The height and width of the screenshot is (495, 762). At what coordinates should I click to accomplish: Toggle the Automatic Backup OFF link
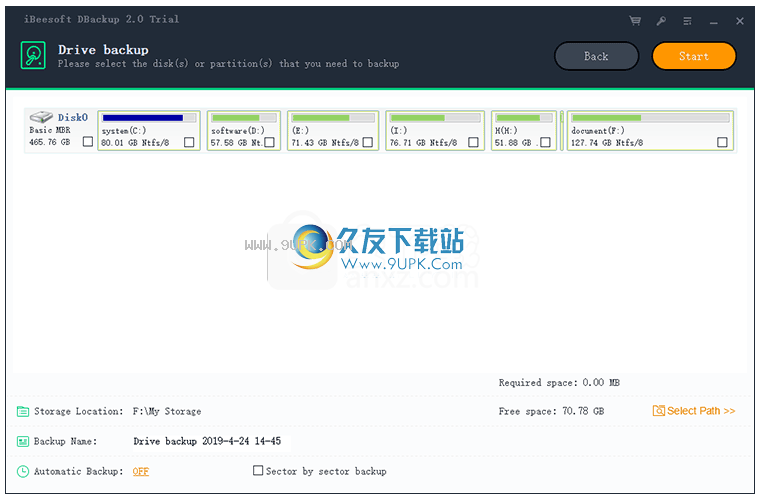(x=140, y=471)
